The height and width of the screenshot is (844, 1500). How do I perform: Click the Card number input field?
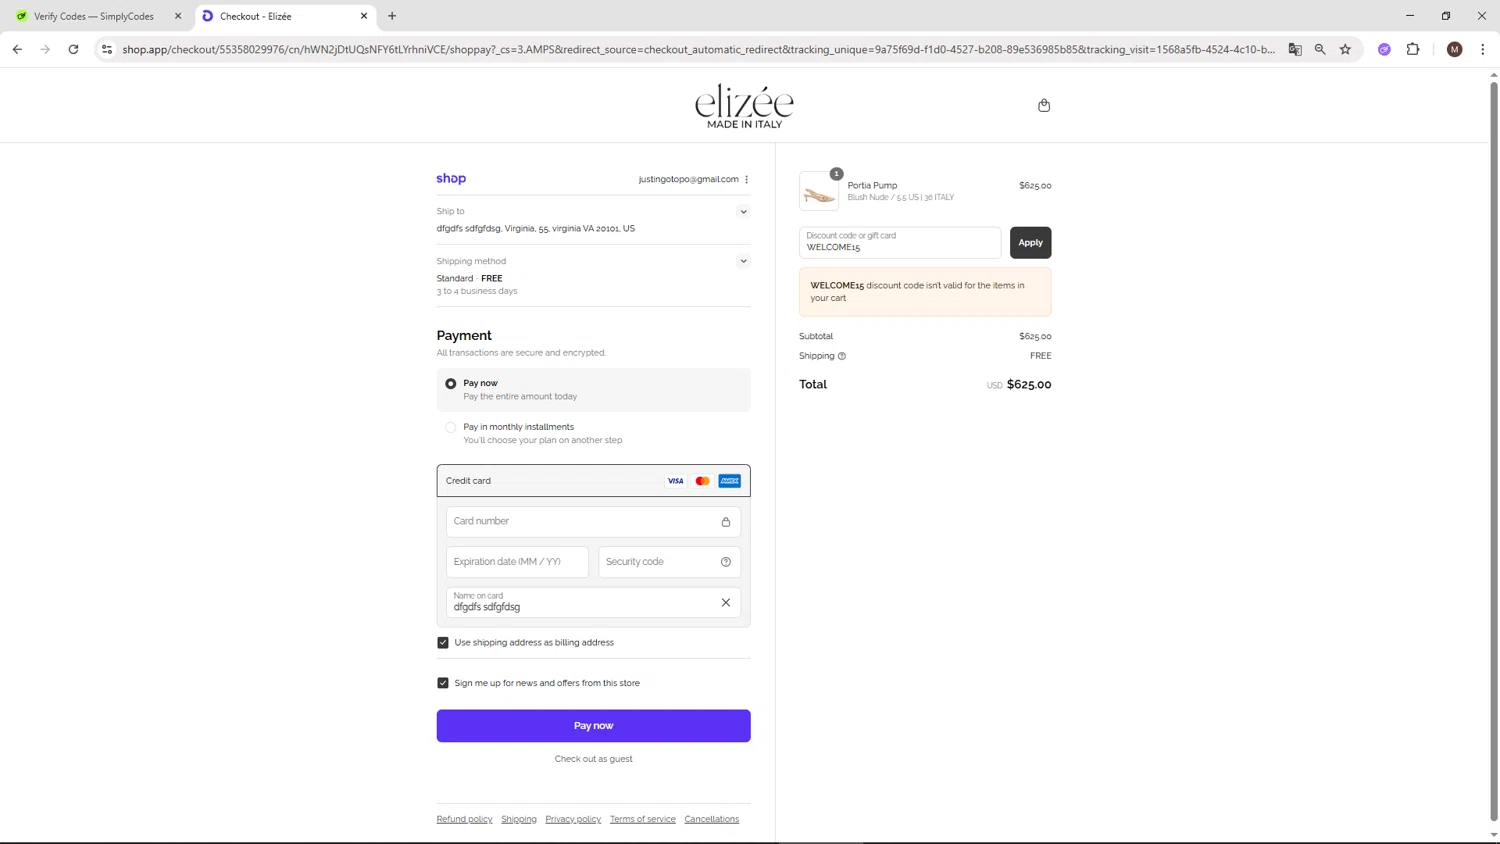[x=593, y=522]
